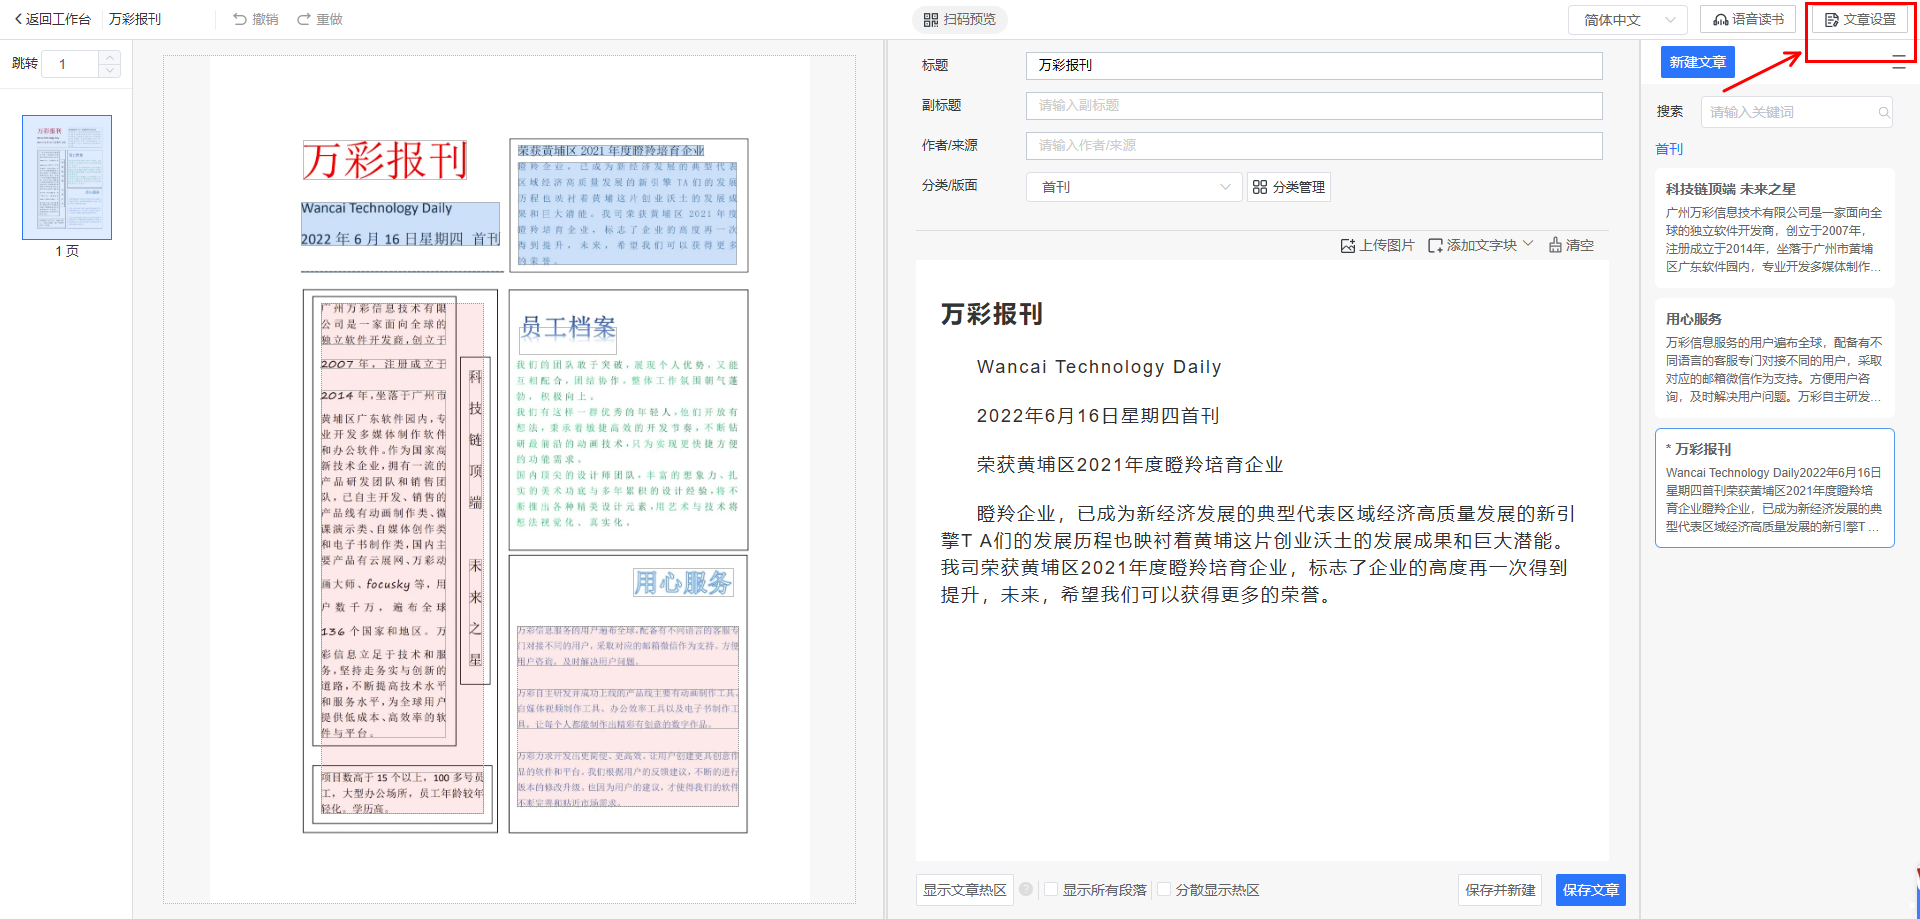The height and width of the screenshot is (919, 1920).
Task: Enable the 显示所有段落 checkbox
Action: tap(1051, 889)
